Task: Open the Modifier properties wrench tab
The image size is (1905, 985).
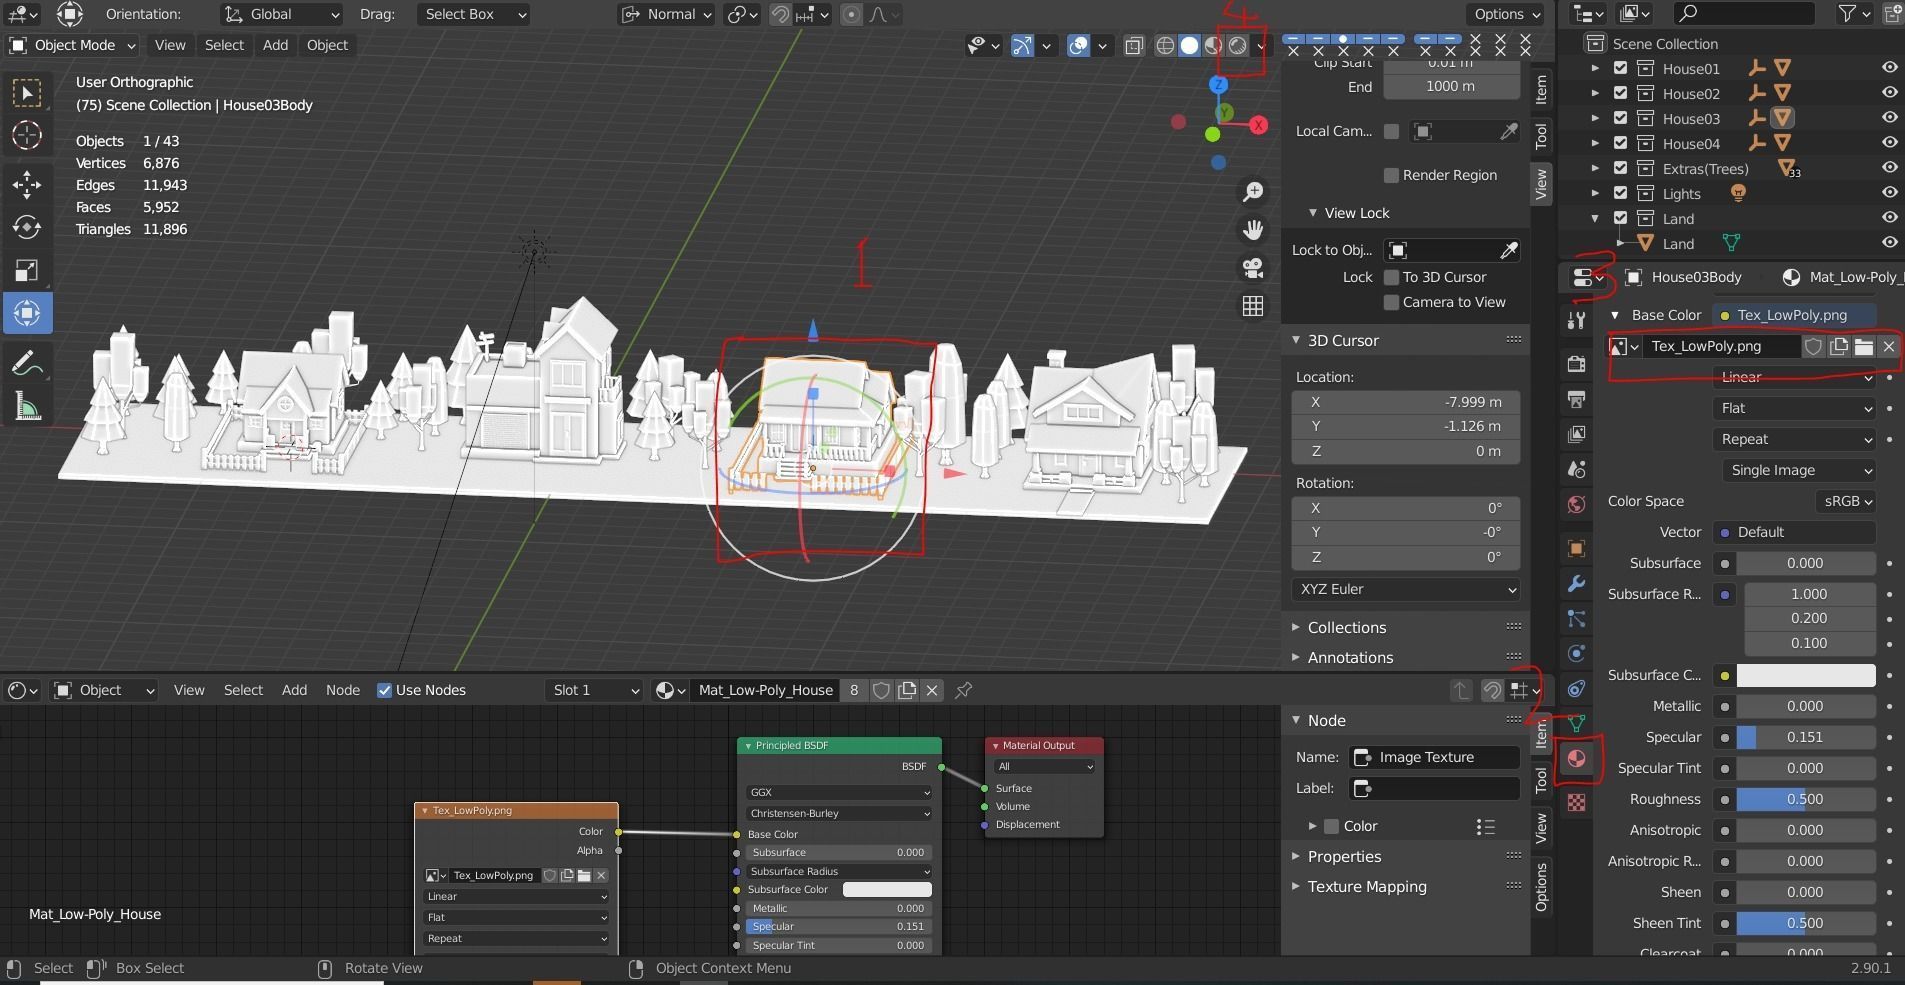Action: [1576, 583]
